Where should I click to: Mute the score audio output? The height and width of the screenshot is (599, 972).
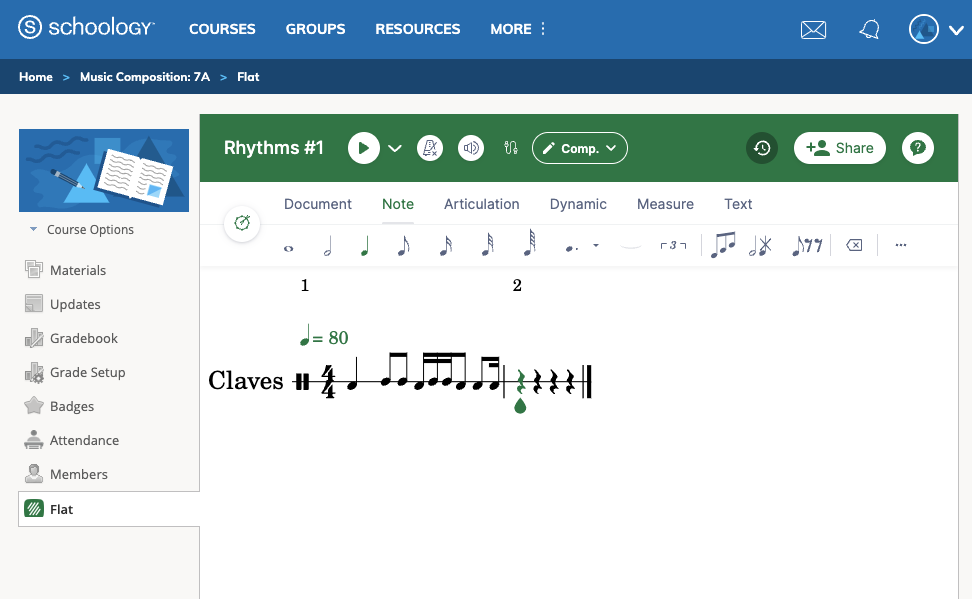pyautogui.click(x=470, y=148)
